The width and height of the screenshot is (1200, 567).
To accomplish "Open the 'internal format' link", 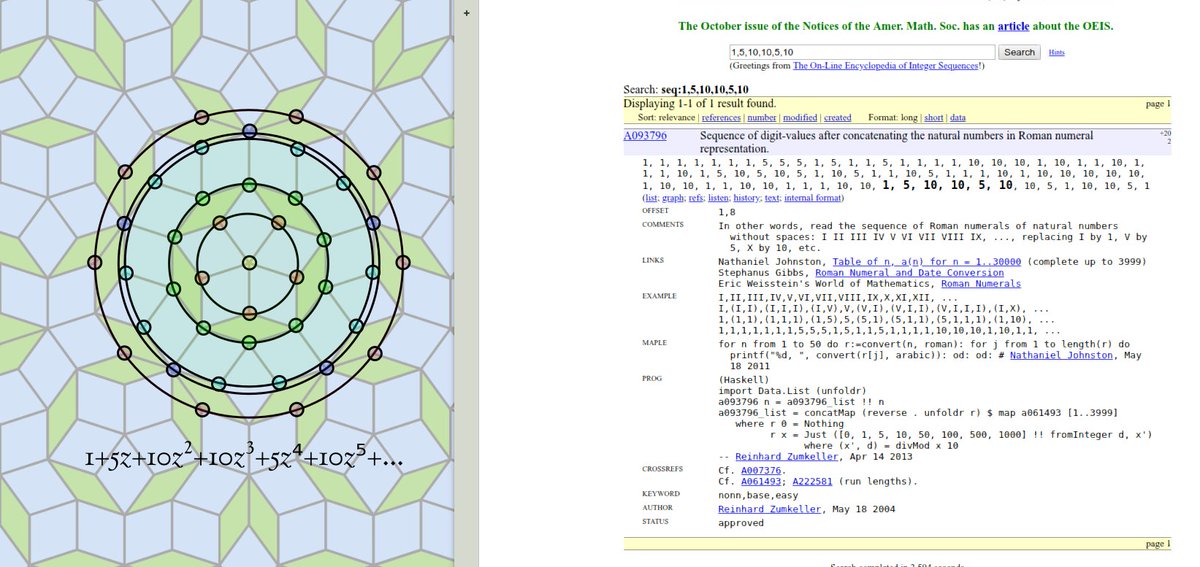I will [x=814, y=198].
